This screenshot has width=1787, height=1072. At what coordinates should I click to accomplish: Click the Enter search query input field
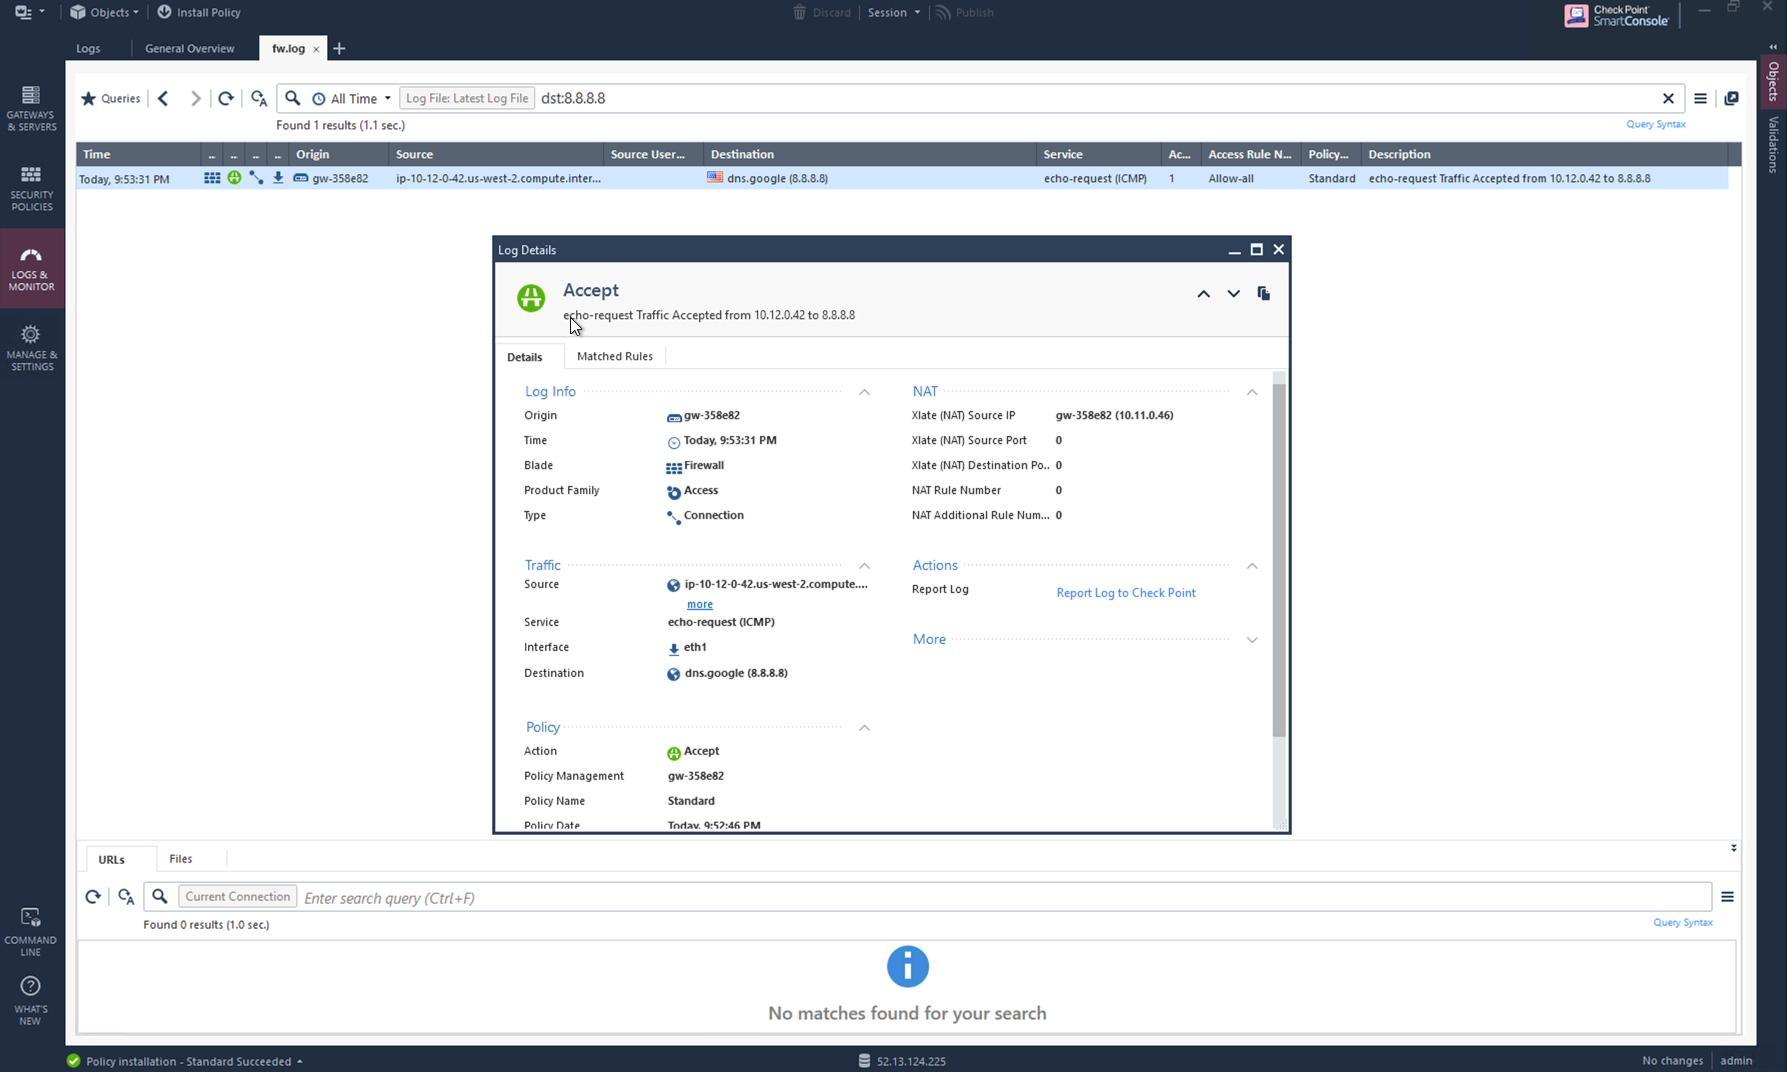coord(500,897)
